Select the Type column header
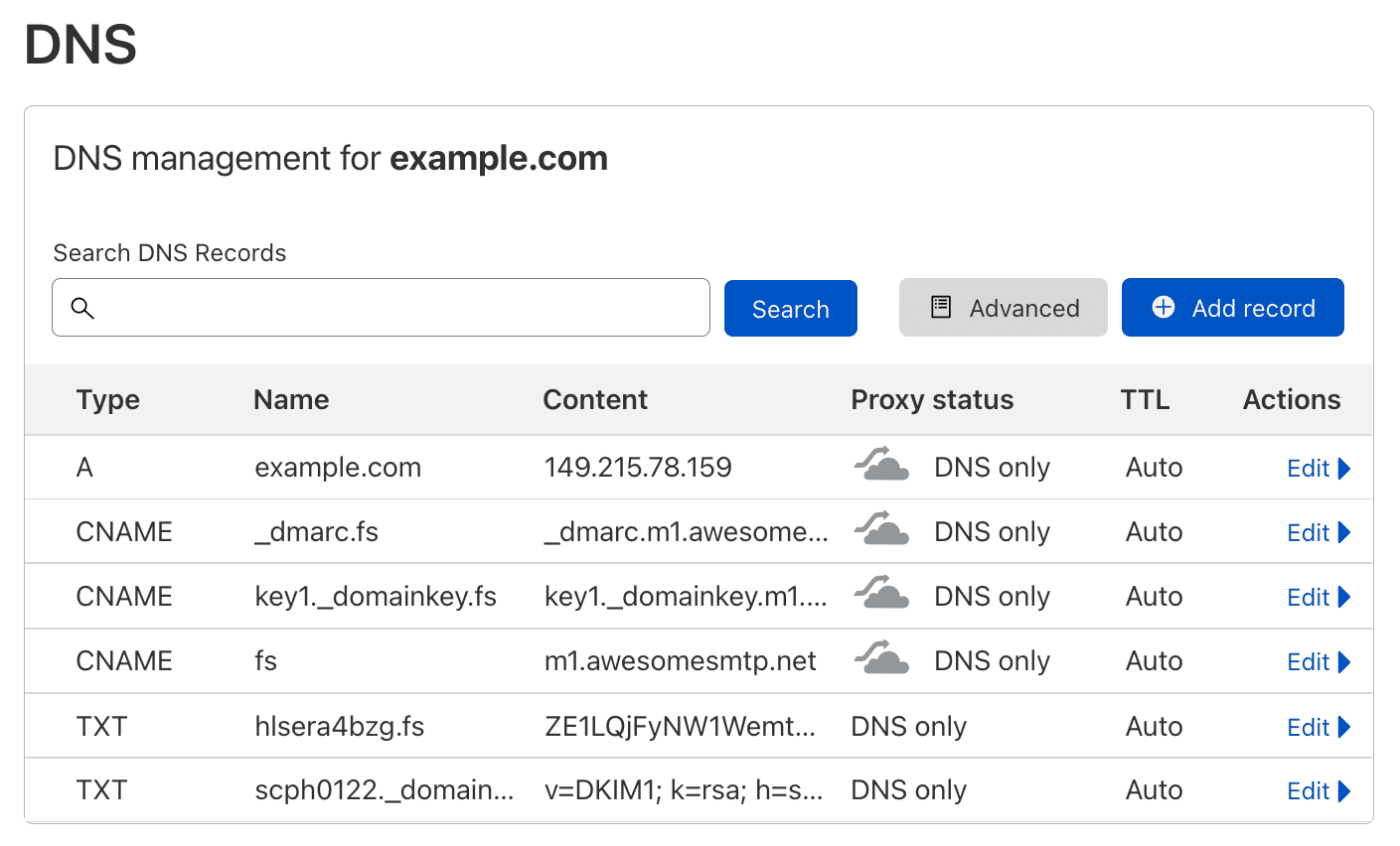 click(x=107, y=399)
